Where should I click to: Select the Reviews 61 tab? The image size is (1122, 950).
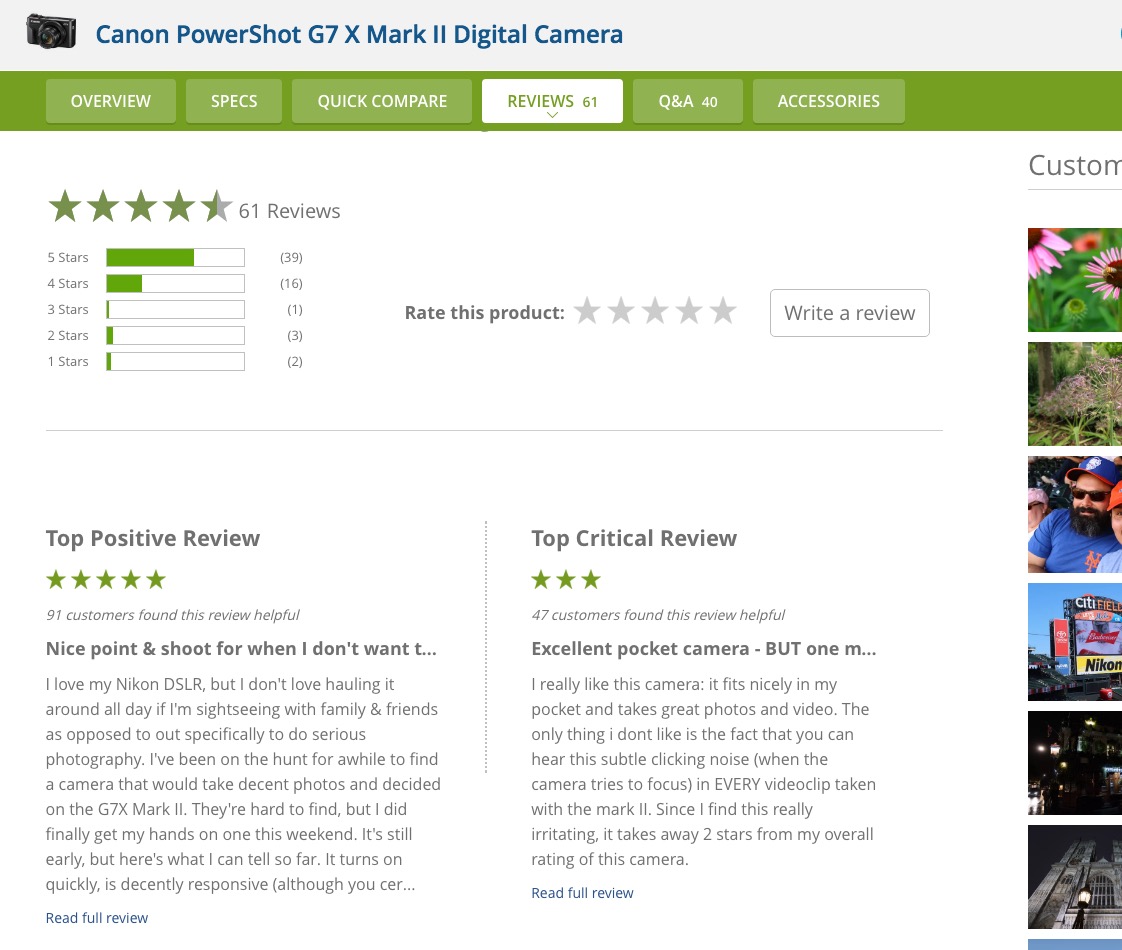pyautogui.click(x=552, y=101)
